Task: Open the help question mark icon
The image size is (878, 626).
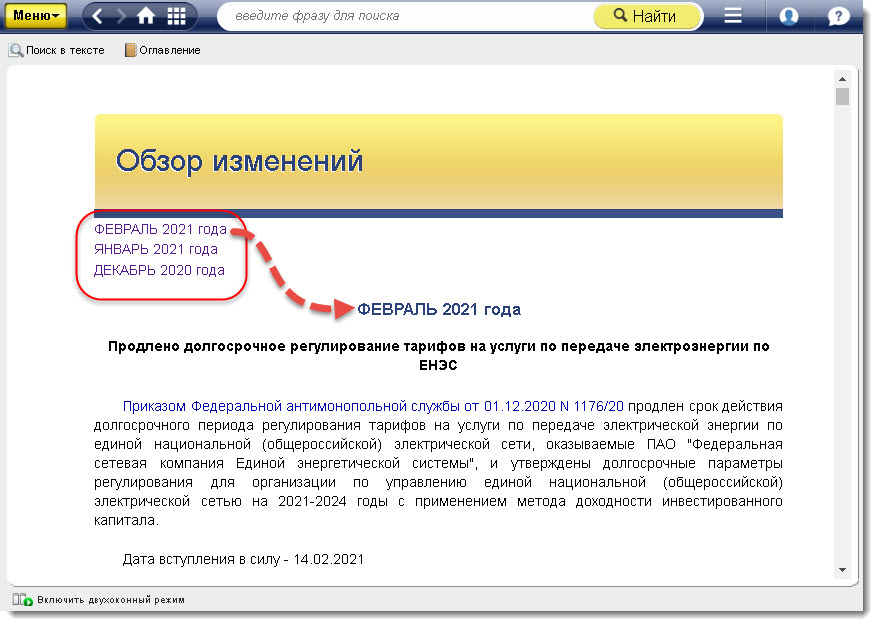Action: coord(838,16)
